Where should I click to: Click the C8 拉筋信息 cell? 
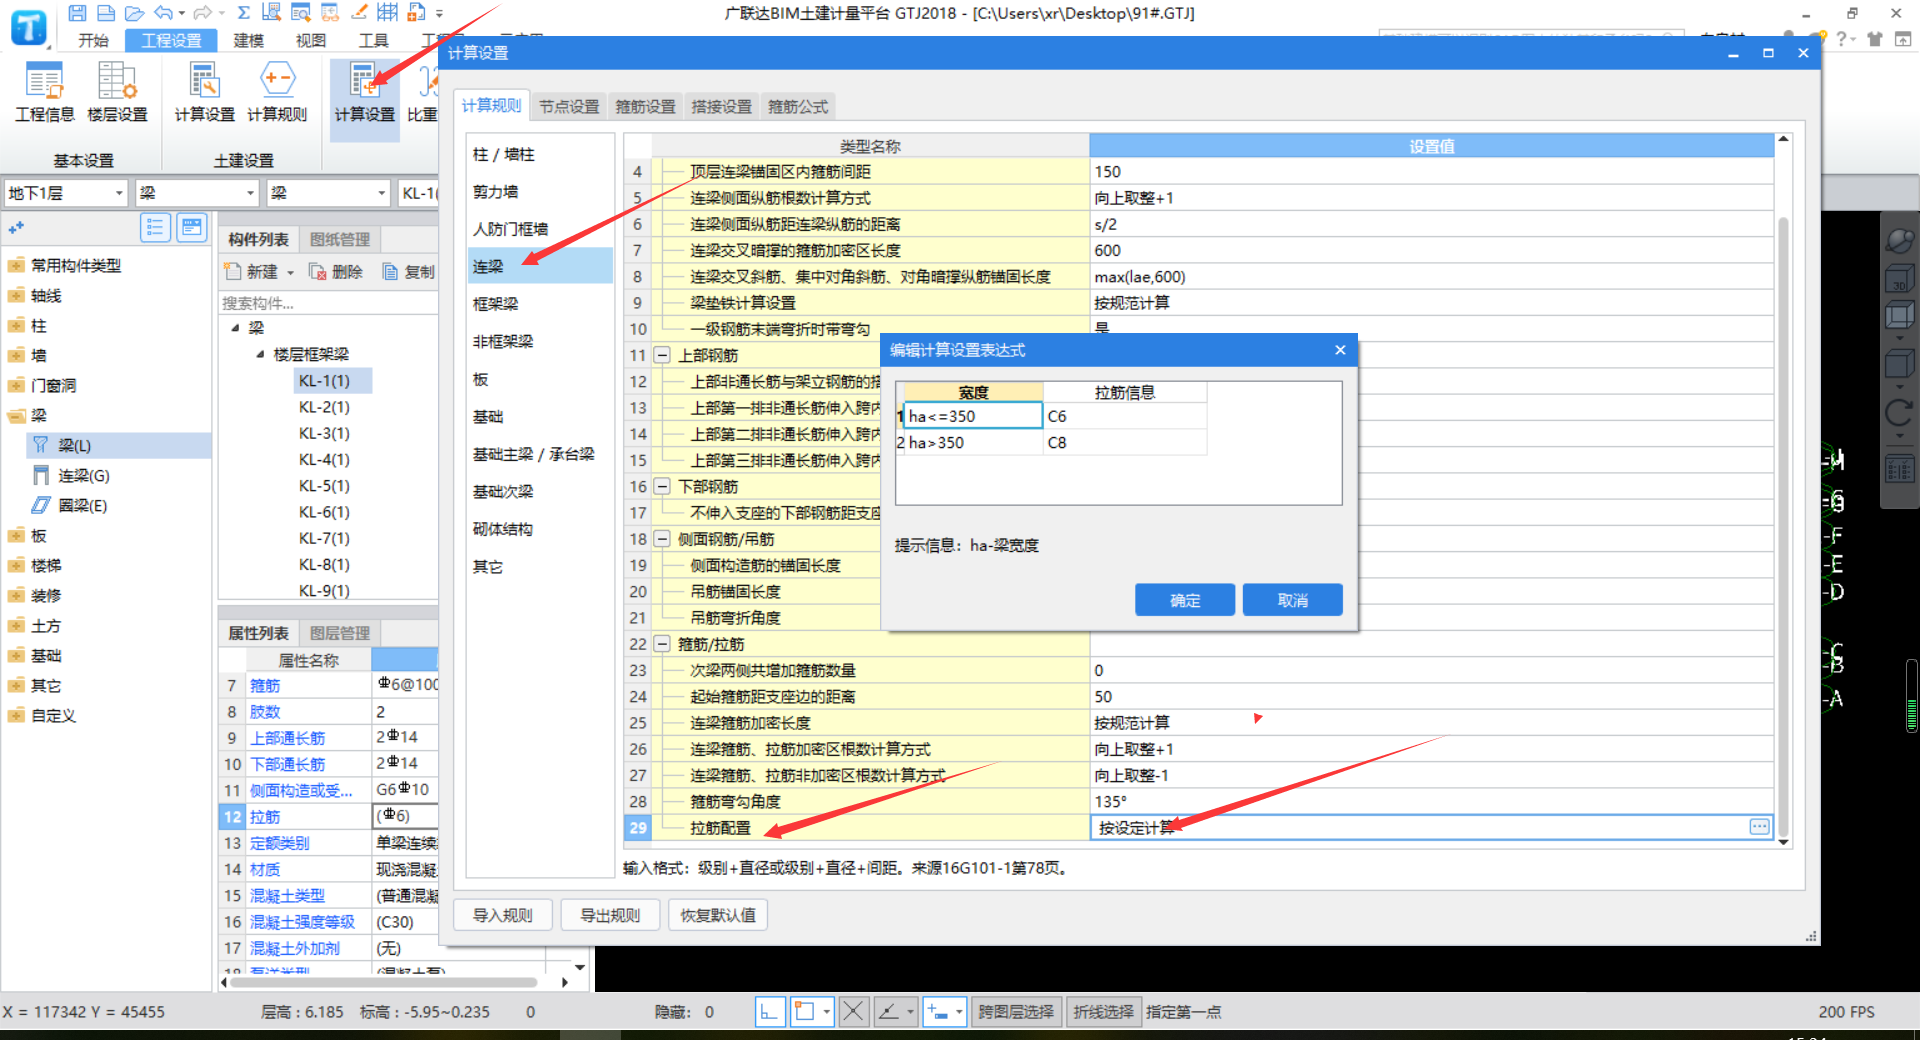tap(1124, 442)
